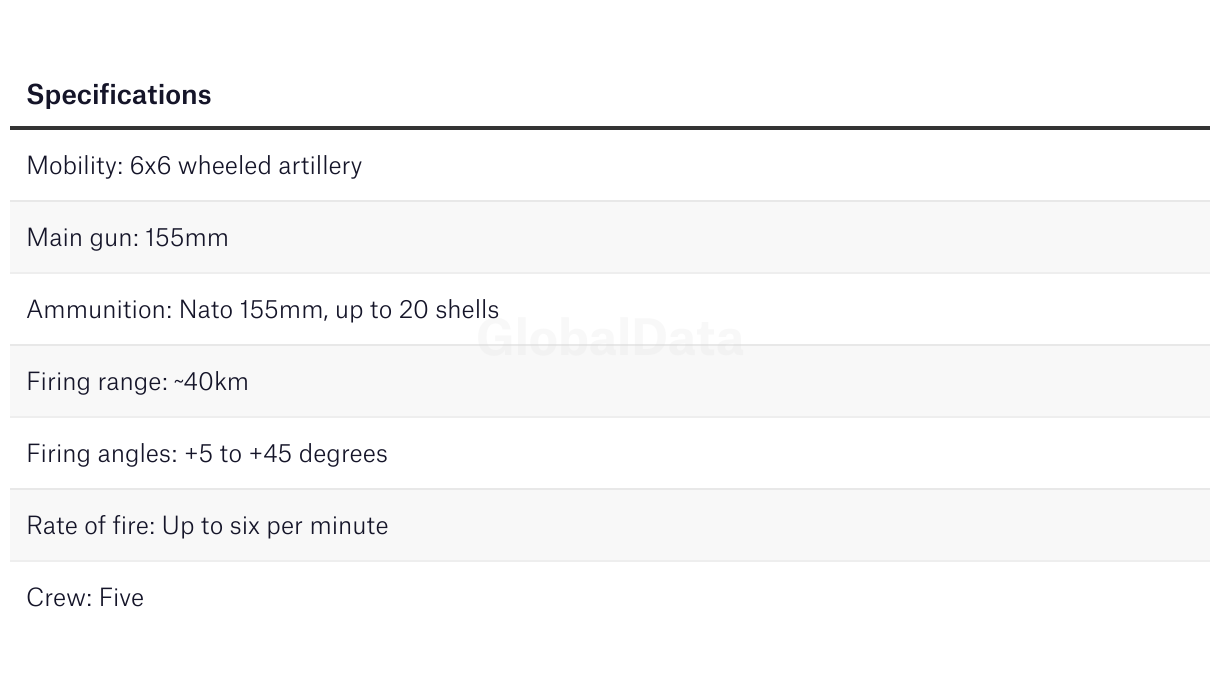The width and height of the screenshot is (1220, 674).
Task: Click the dark divider line under Specifications
Action: (x=610, y=128)
